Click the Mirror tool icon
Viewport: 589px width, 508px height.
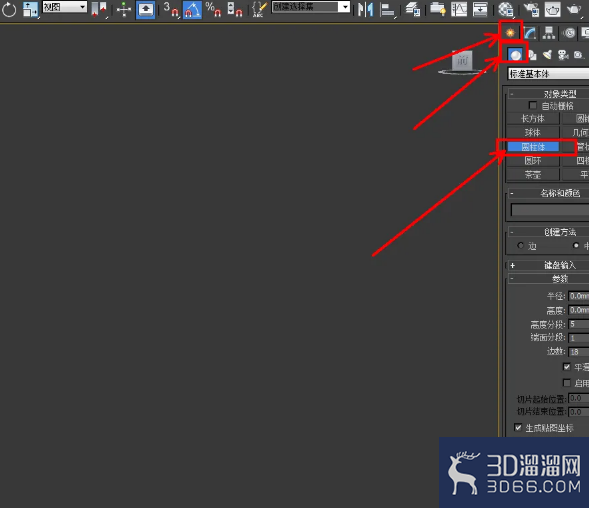tap(365, 9)
